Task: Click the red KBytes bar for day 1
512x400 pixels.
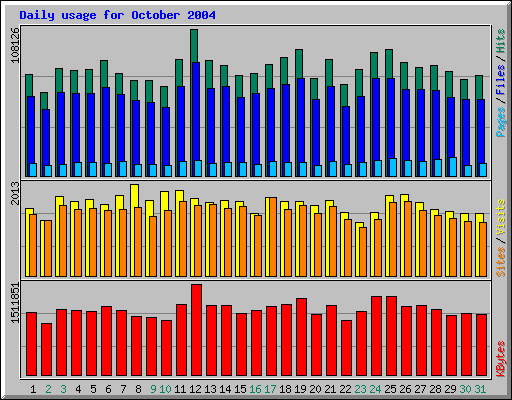Action: (31, 344)
